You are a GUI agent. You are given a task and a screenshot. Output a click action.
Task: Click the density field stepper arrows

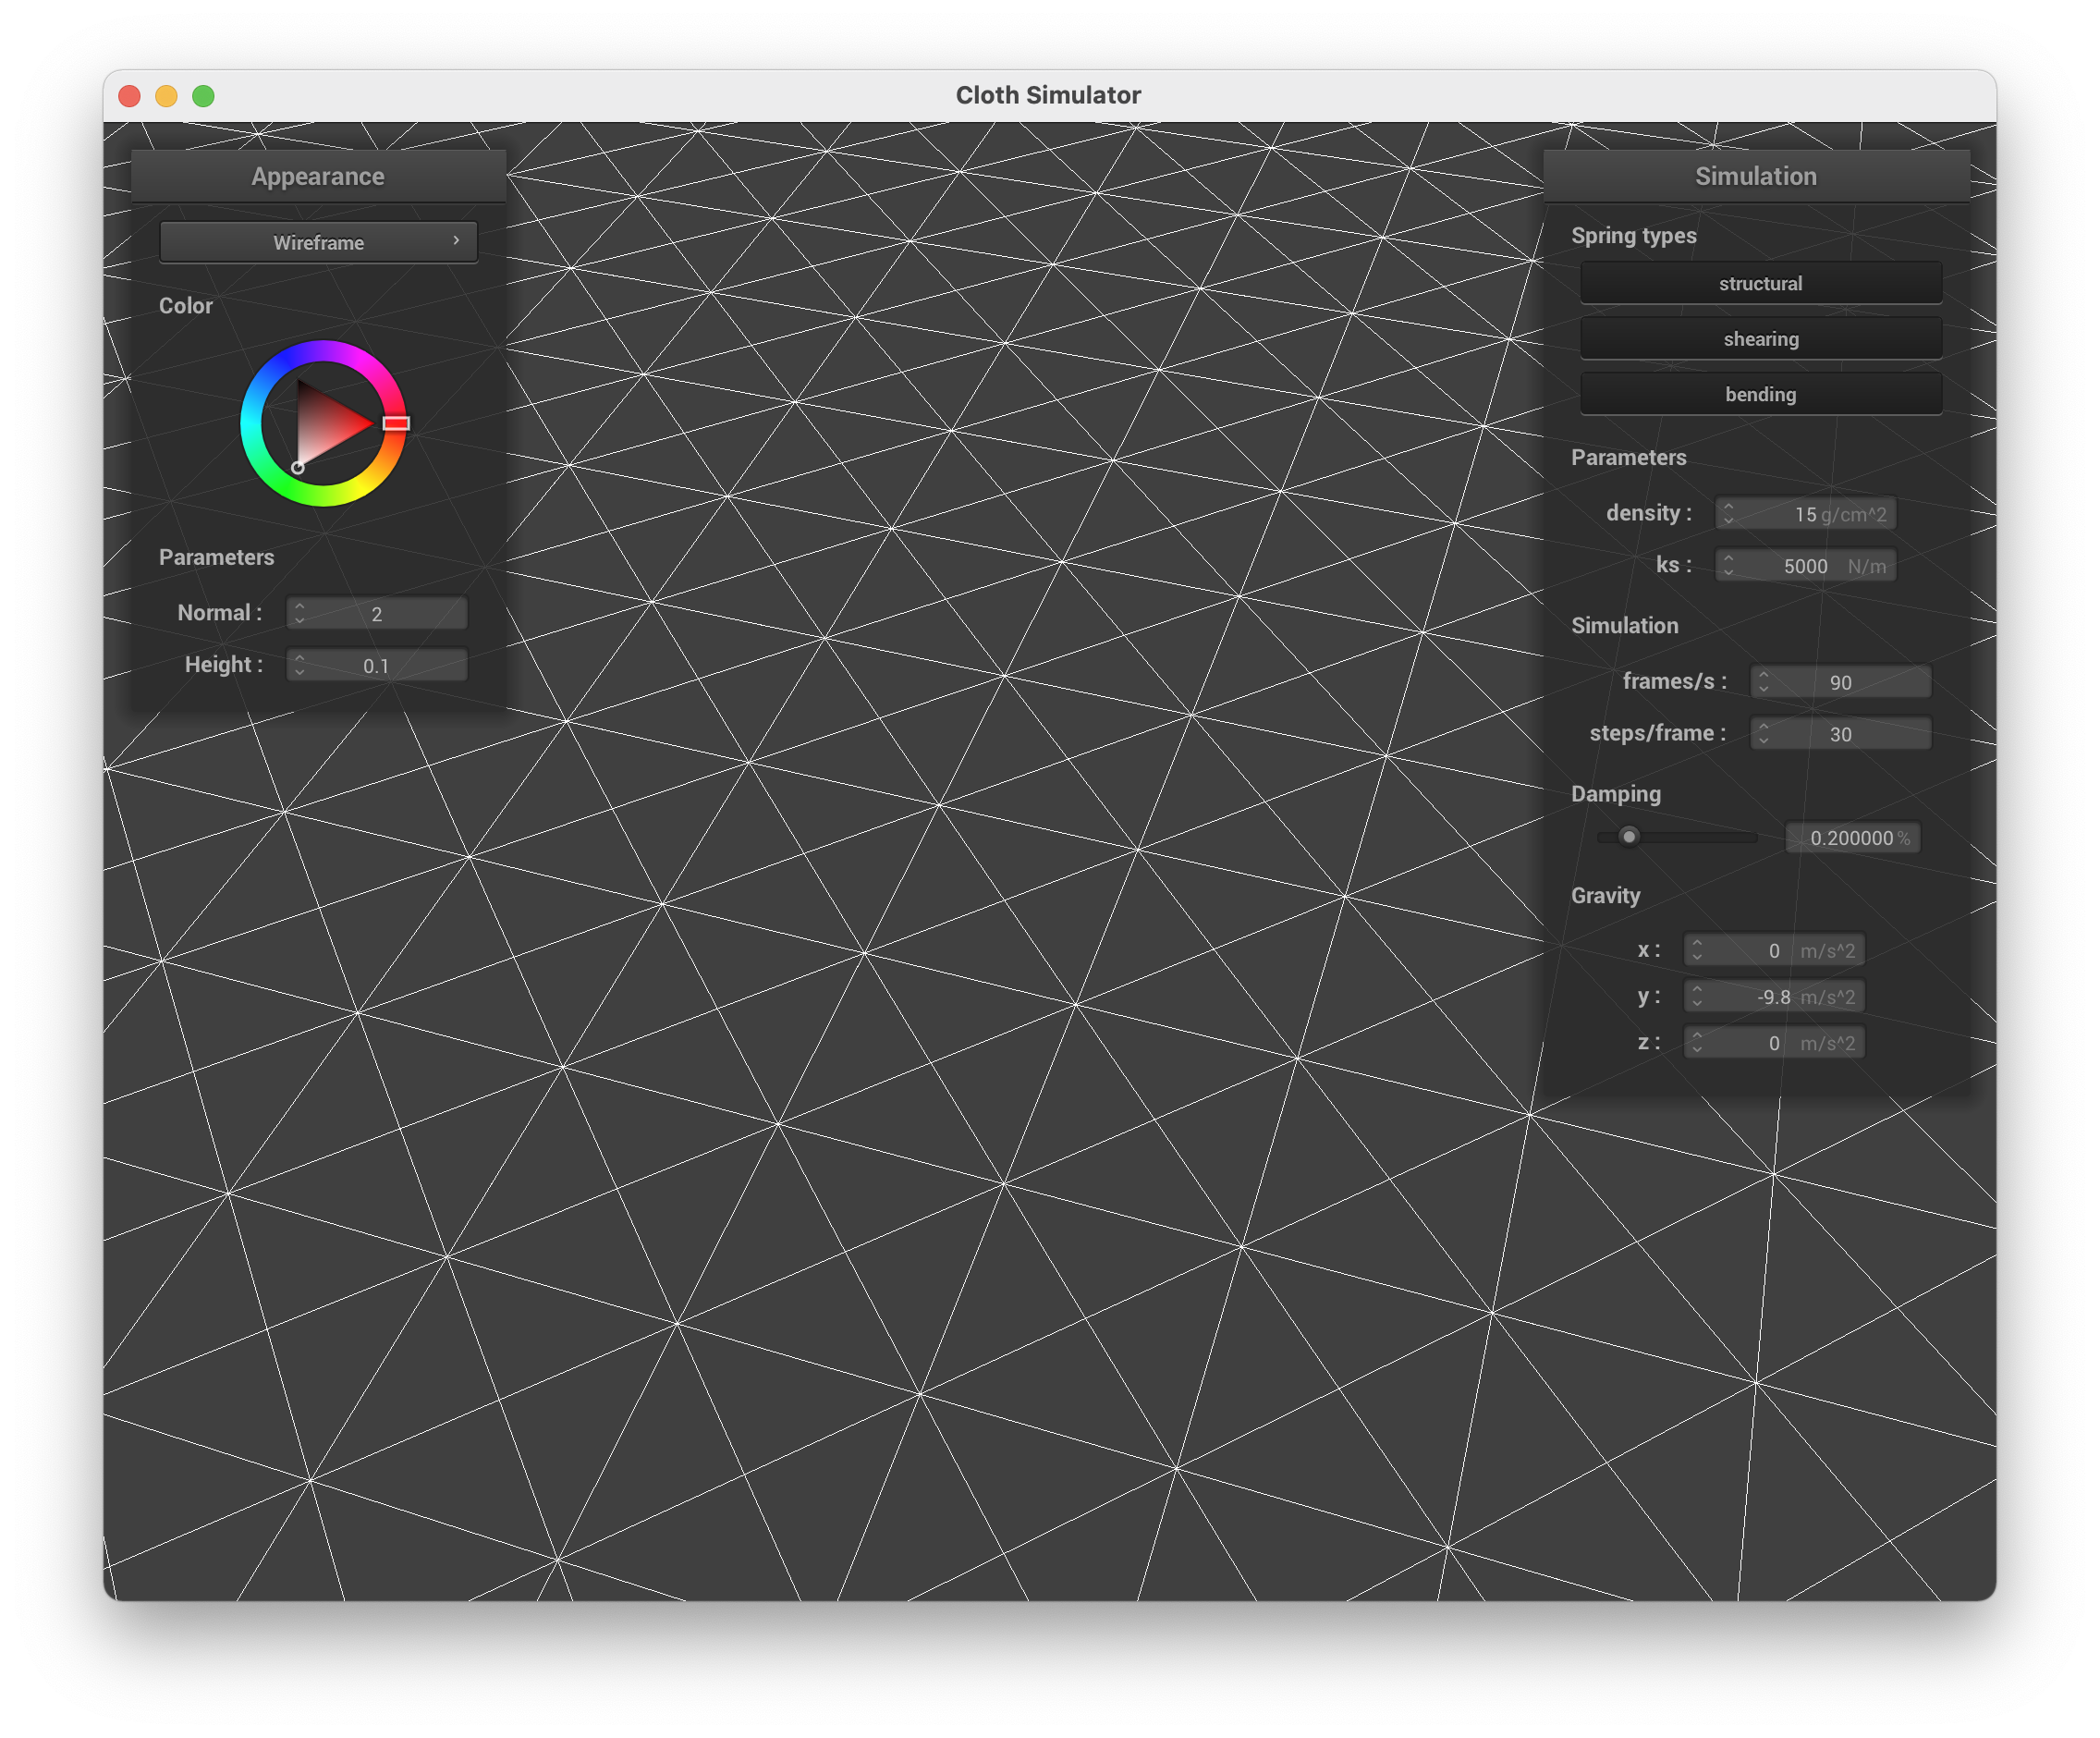tap(1728, 514)
